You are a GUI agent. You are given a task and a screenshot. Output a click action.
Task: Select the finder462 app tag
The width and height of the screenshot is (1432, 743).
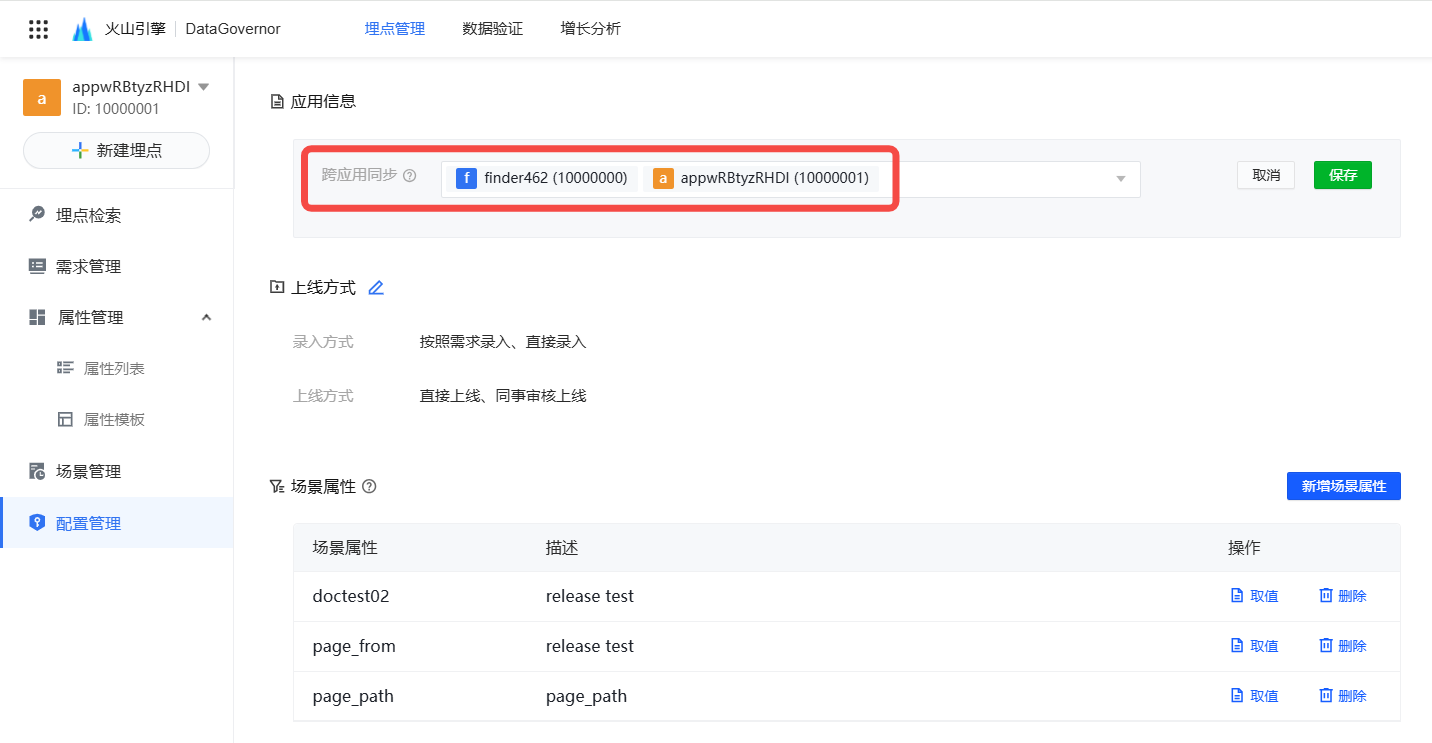[543, 179]
